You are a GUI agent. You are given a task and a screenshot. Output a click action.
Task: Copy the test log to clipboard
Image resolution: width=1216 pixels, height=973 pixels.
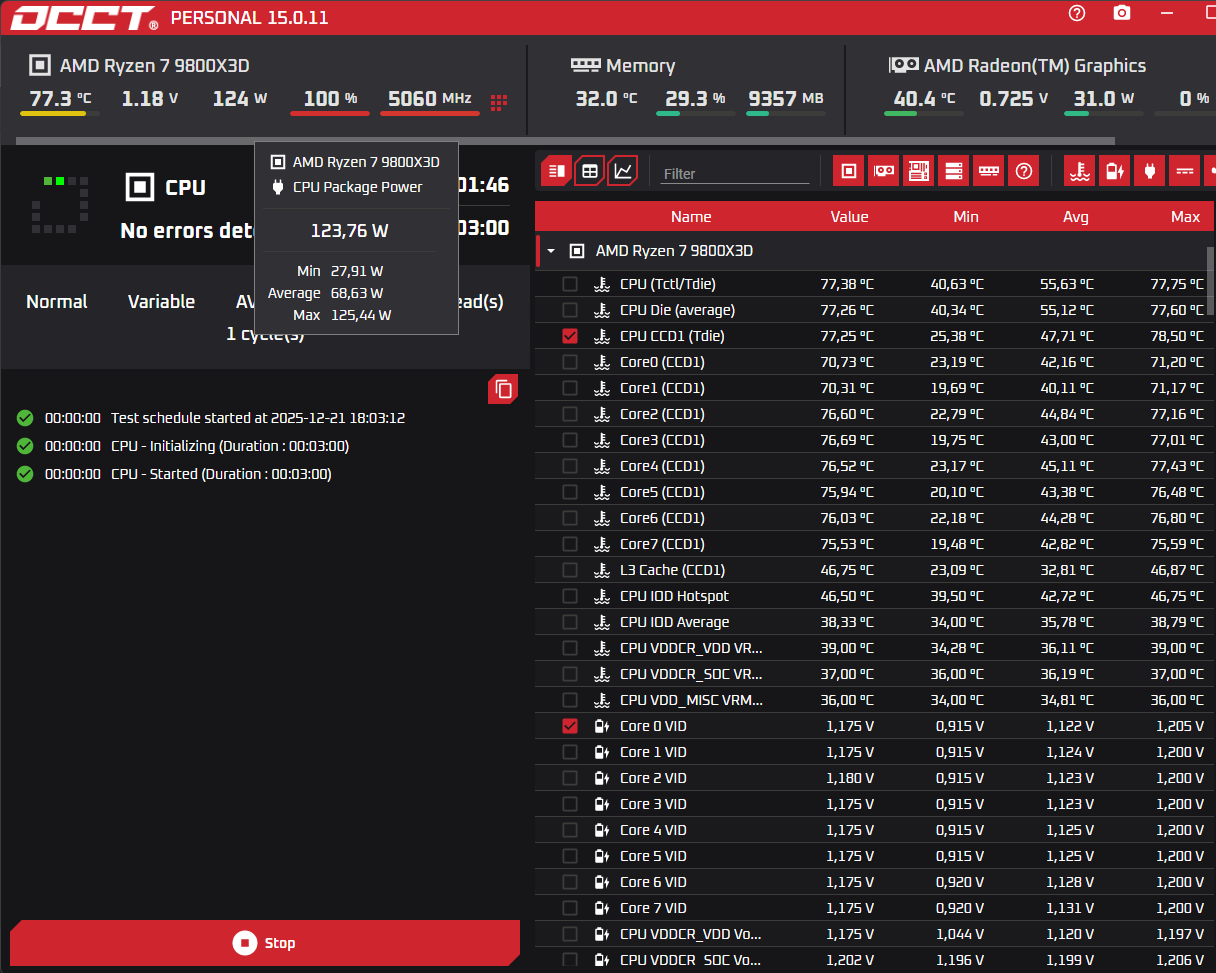[503, 389]
